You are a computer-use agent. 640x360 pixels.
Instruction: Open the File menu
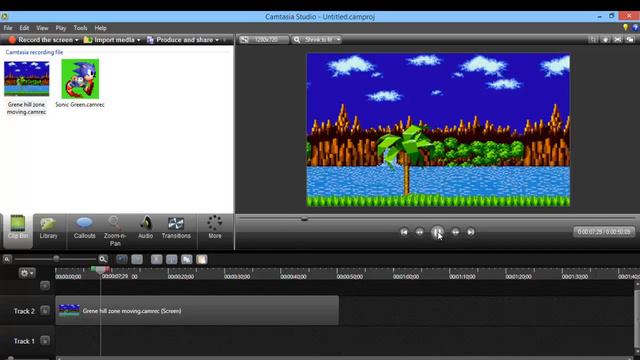8,28
